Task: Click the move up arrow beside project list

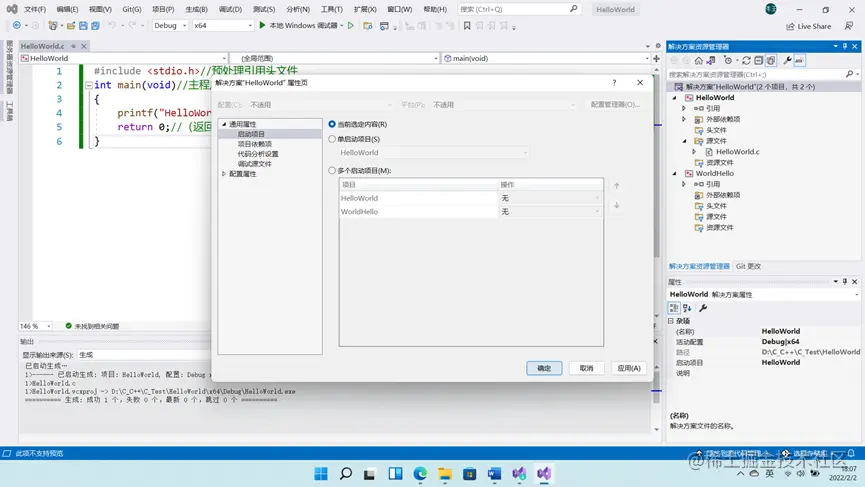Action: pyautogui.click(x=617, y=185)
